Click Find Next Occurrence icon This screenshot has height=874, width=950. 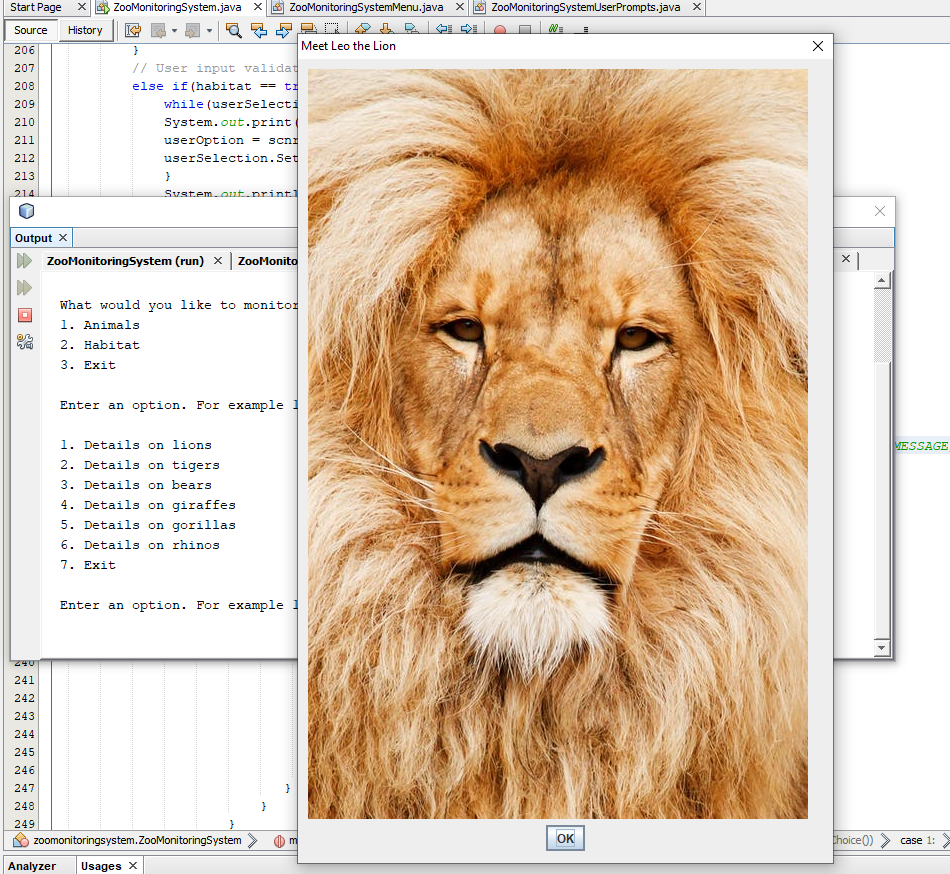point(284,30)
